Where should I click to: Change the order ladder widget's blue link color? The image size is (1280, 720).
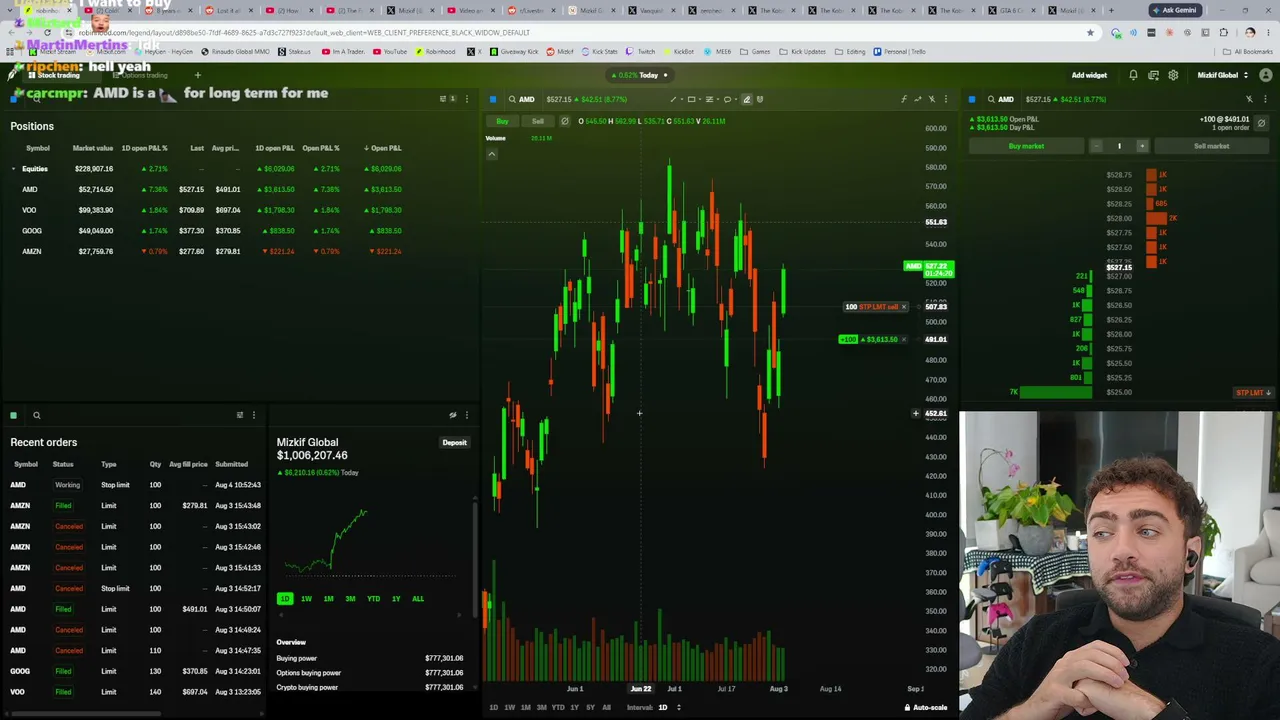[x=972, y=99]
